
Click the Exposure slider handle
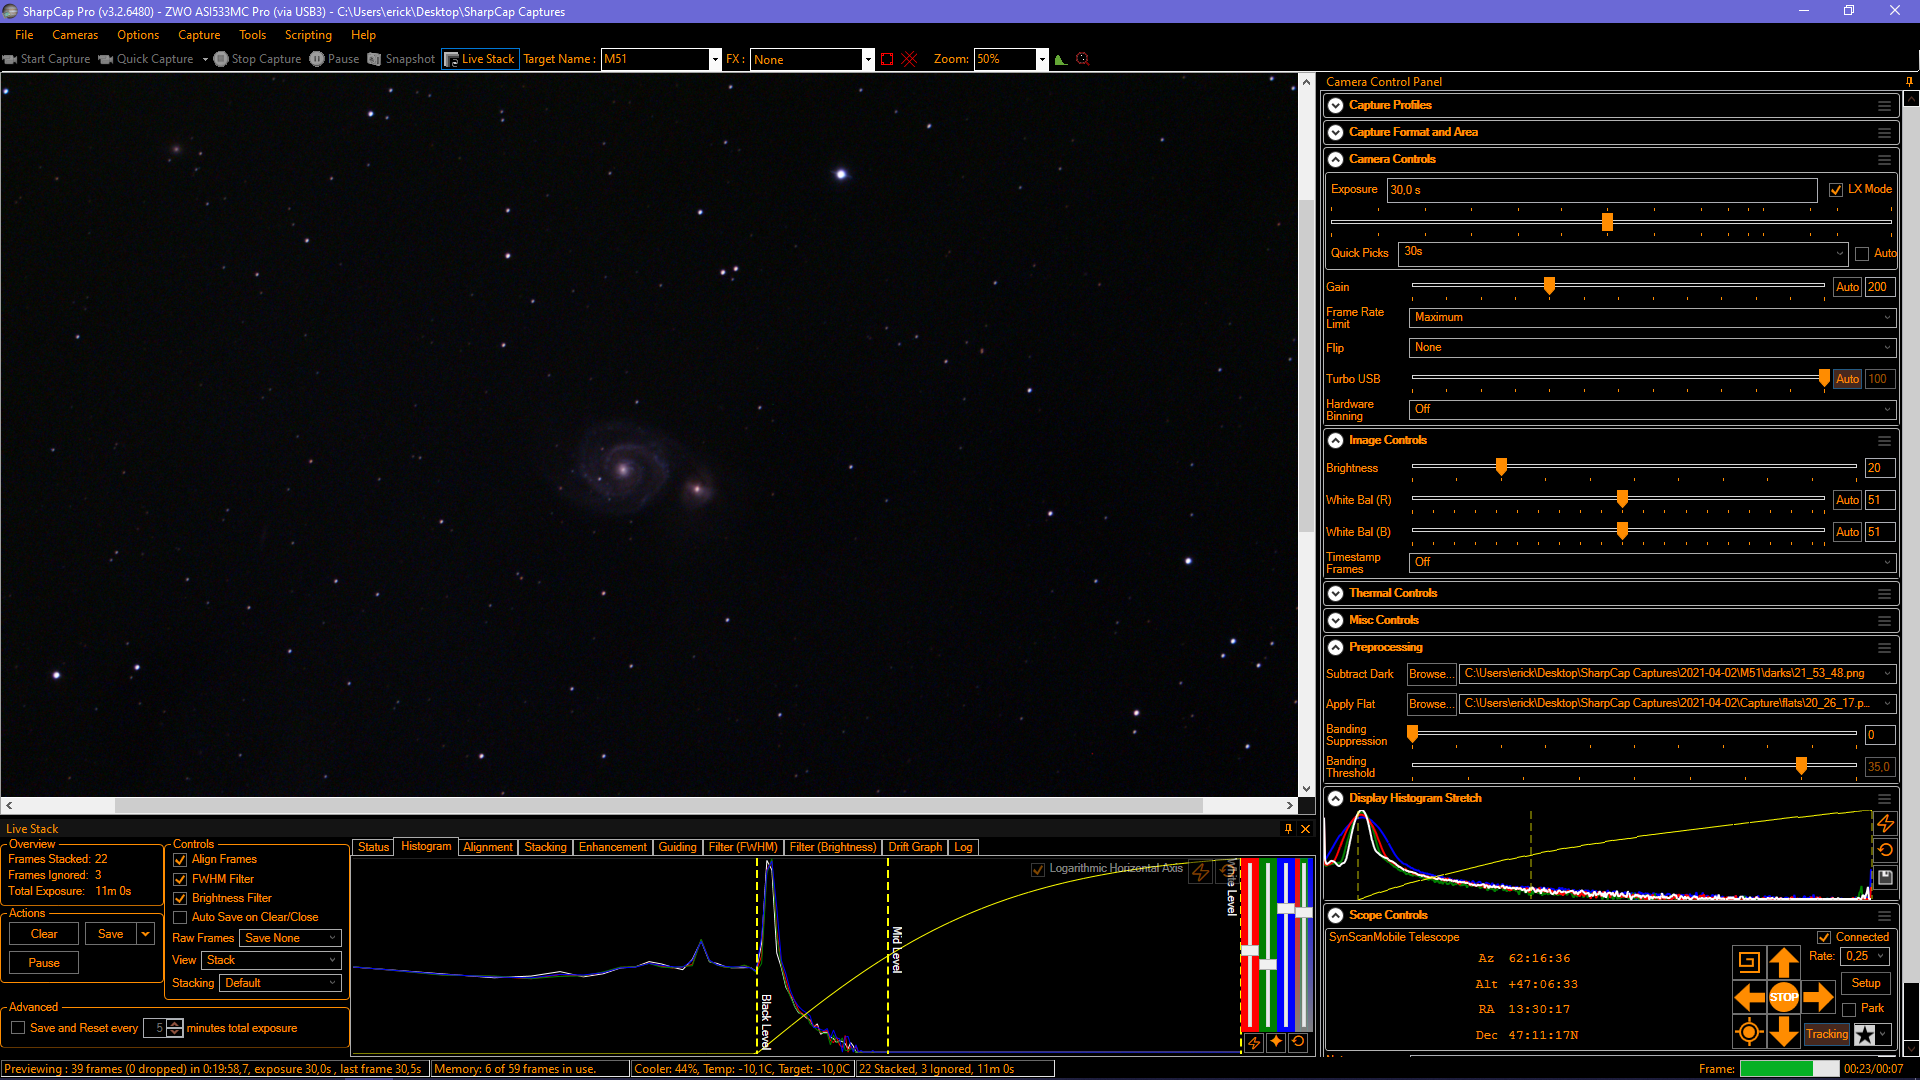[1607, 222]
